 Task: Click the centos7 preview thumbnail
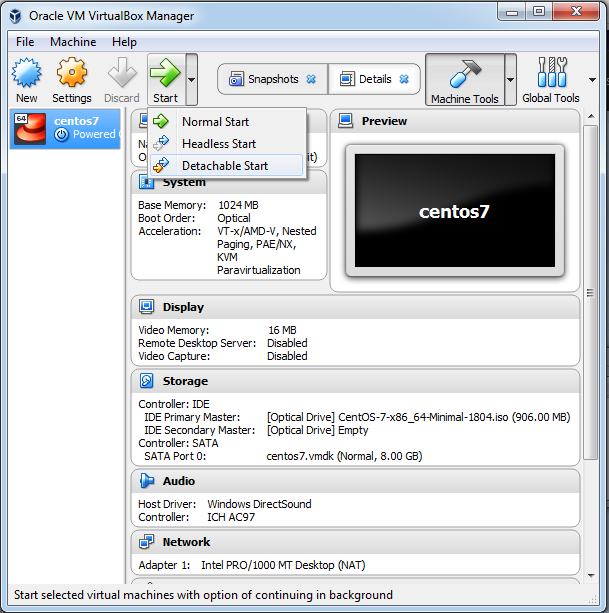(455, 210)
